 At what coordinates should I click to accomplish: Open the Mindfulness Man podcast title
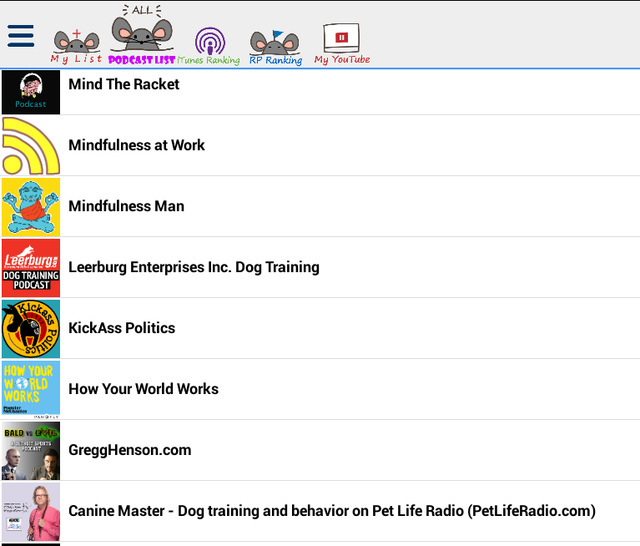(x=126, y=206)
